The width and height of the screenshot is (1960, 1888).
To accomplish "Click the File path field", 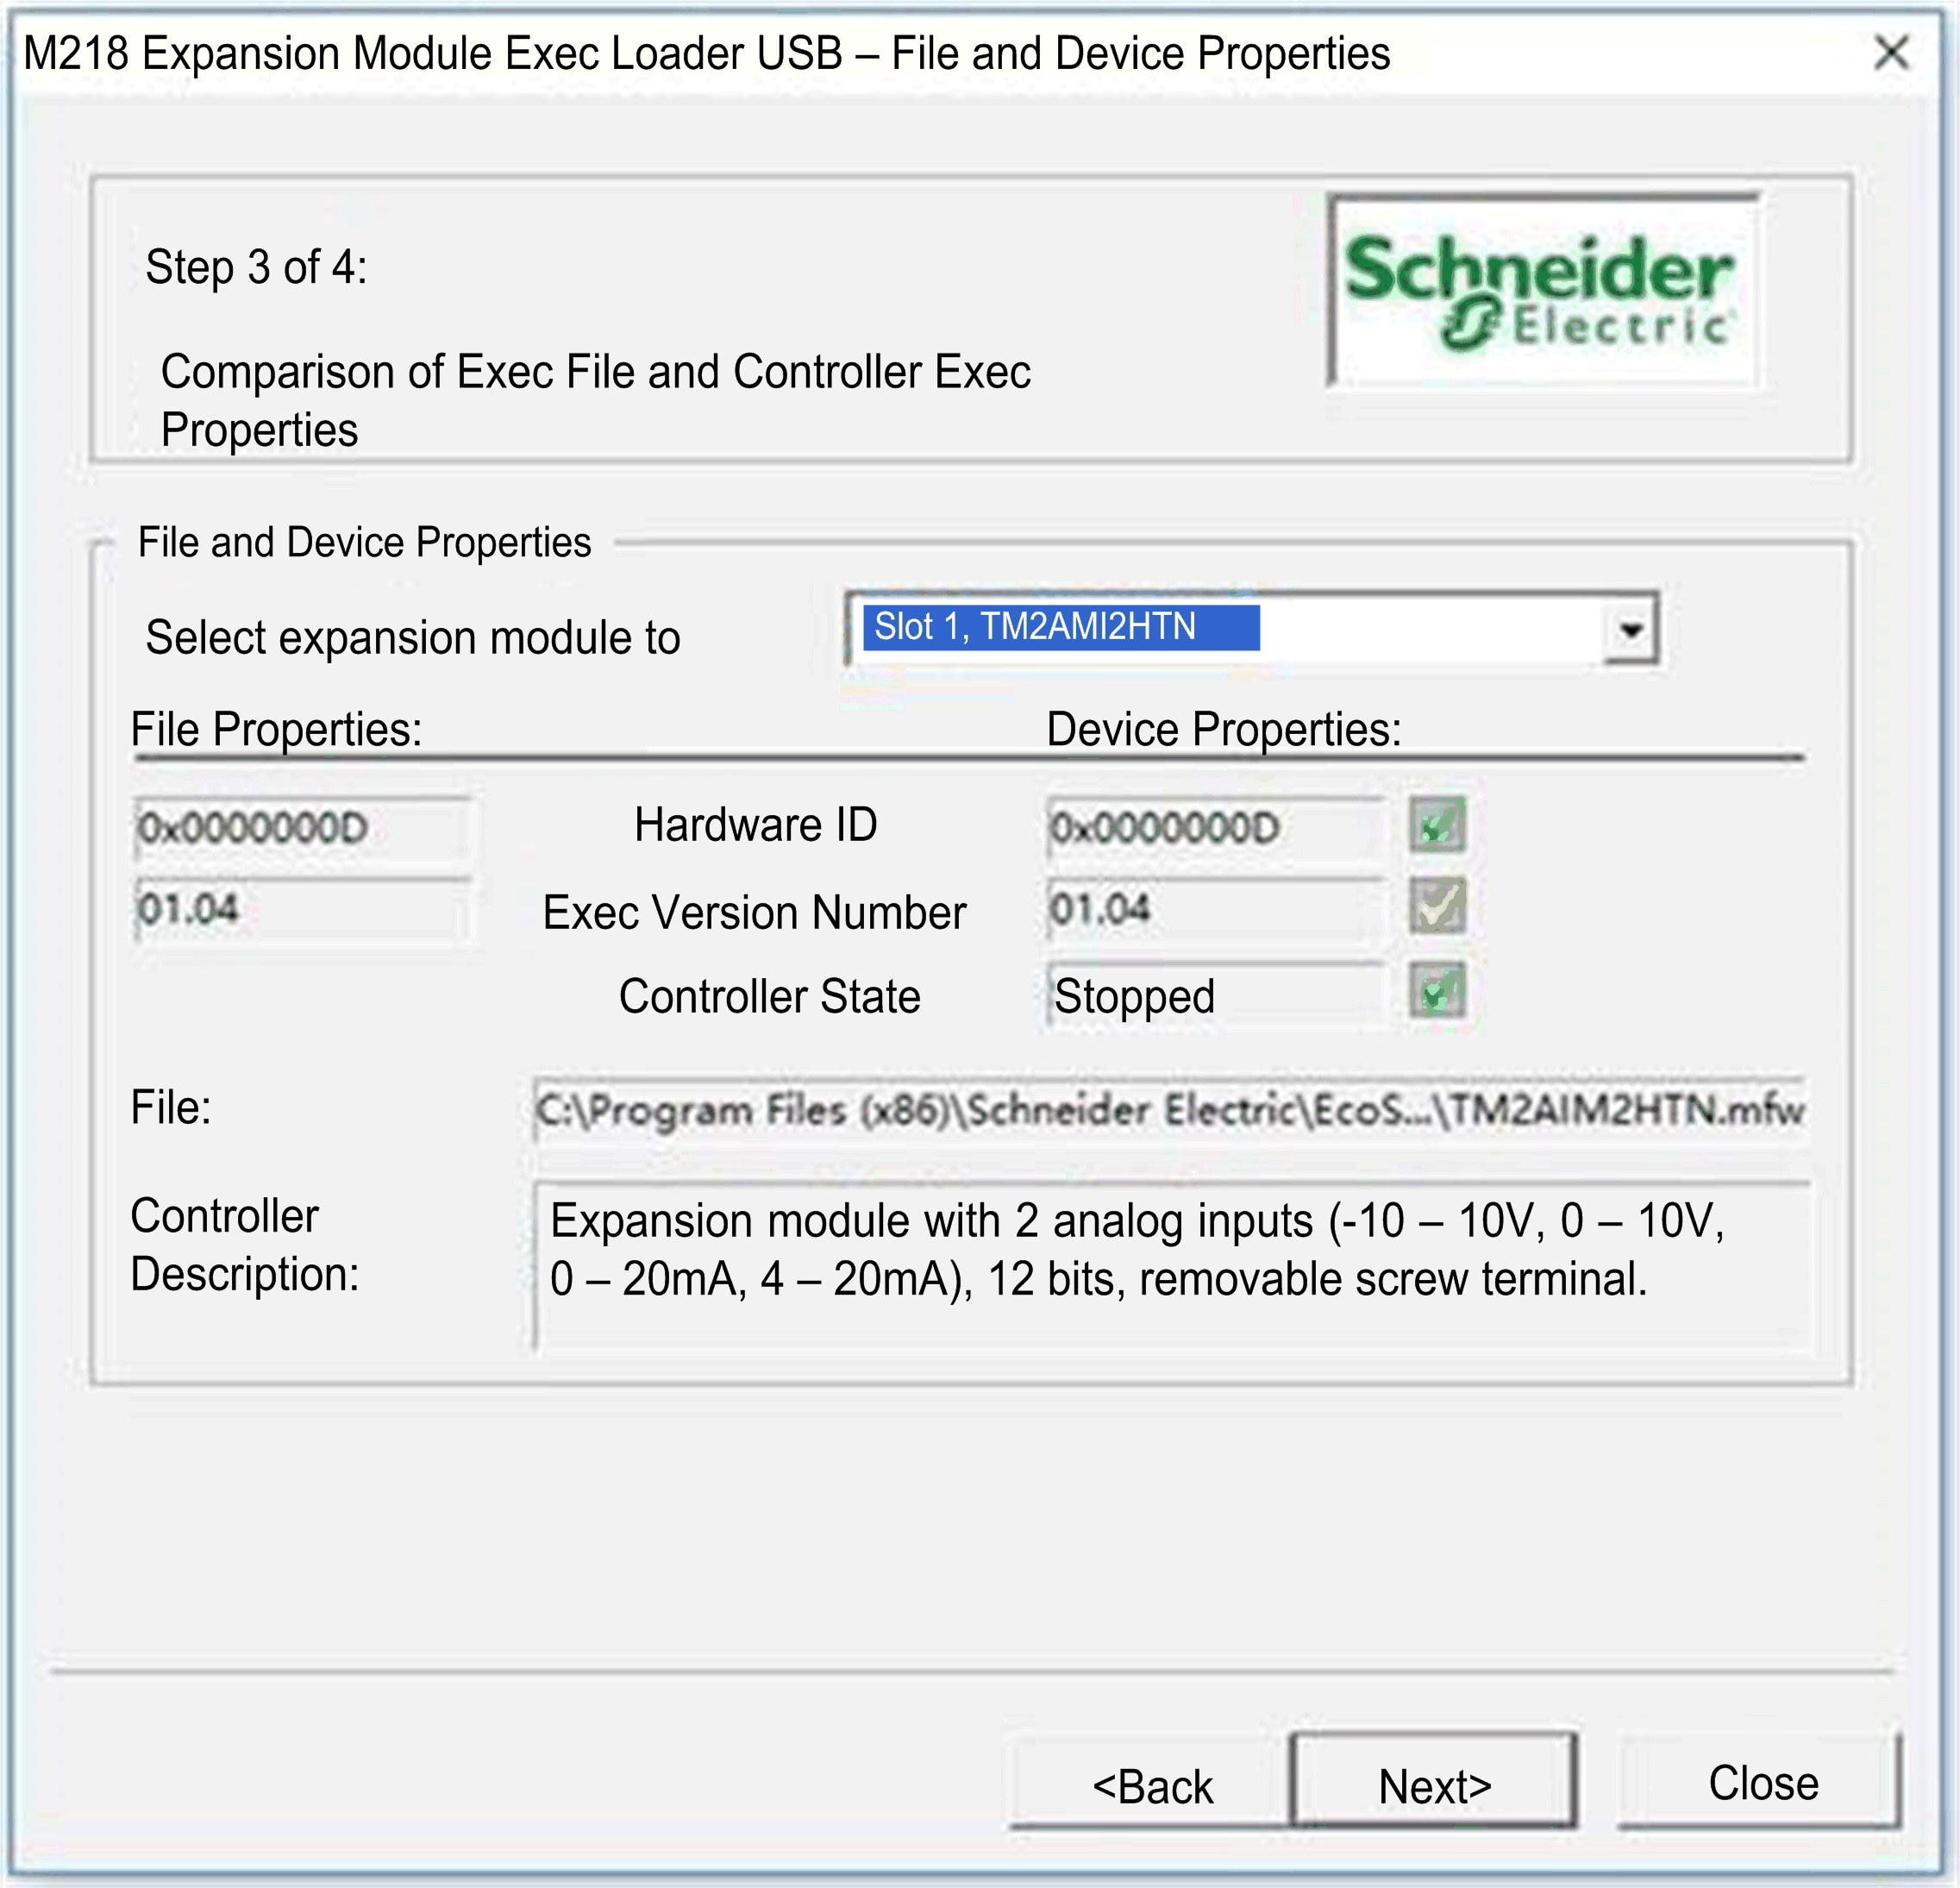I will (x=1170, y=1109).
